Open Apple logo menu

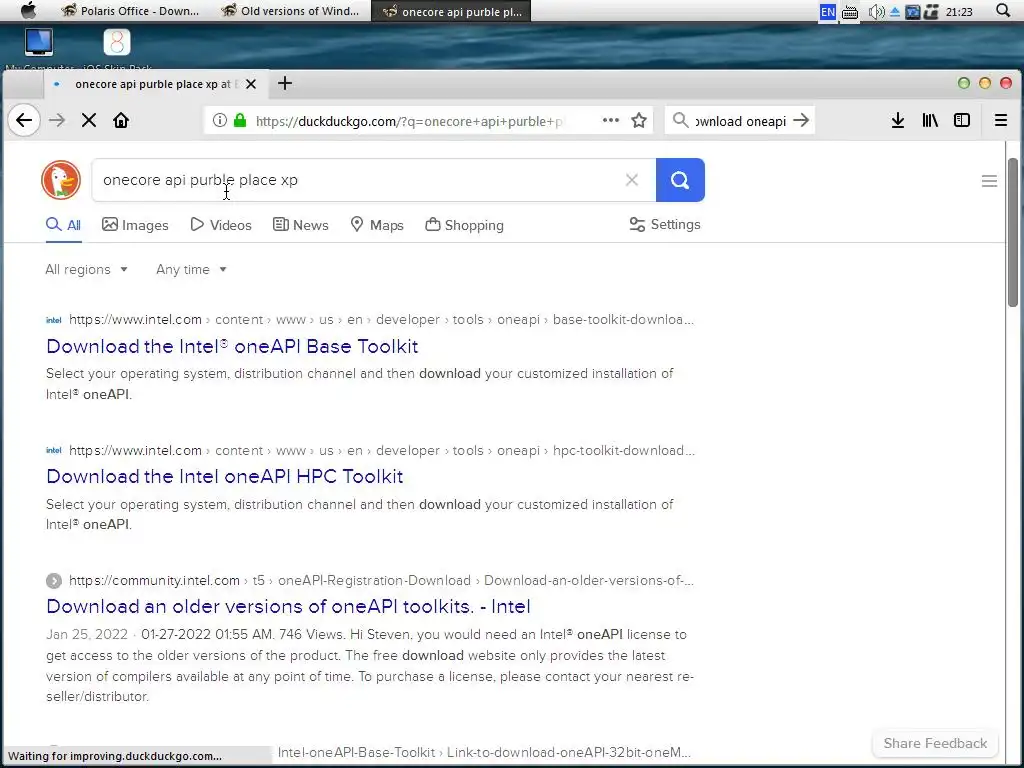[x=29, y=10]
